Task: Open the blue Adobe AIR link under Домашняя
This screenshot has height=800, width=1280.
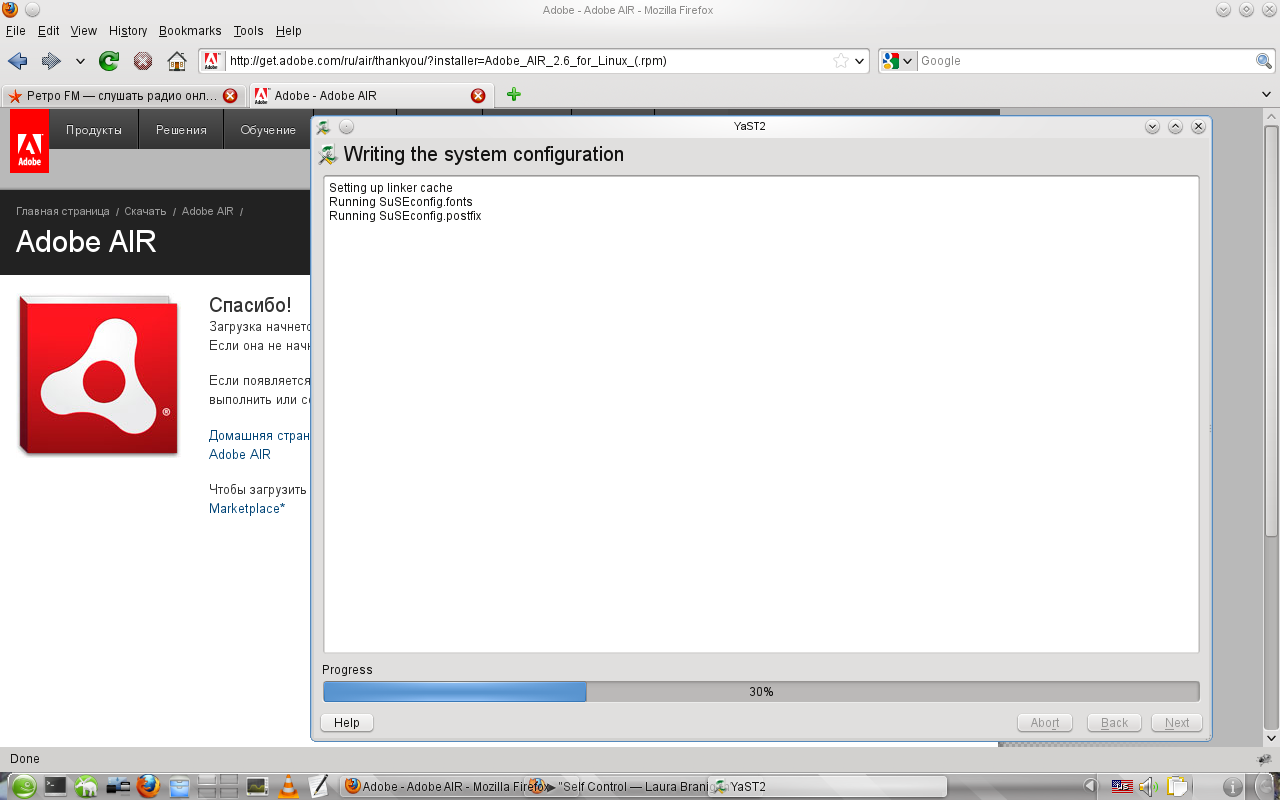Action: click(x=240, y=455)
